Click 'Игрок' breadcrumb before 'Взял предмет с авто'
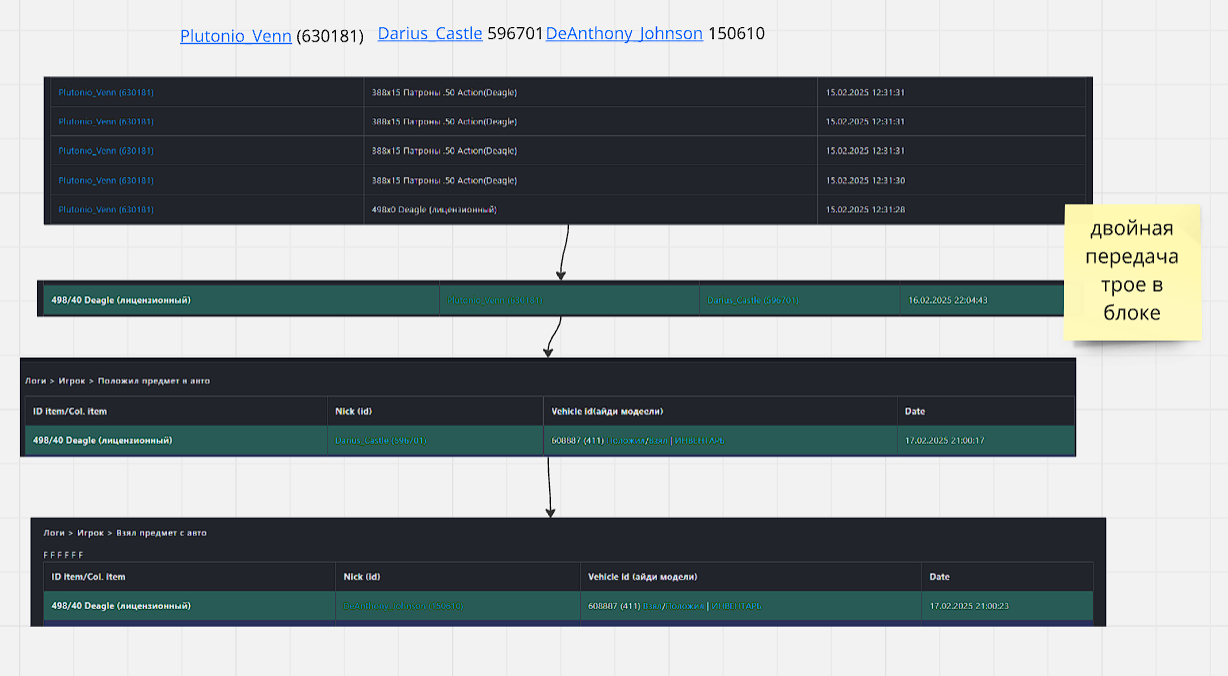Image resolution: width=1228 pixels, height=676 pixels. [x=90, y=533]
